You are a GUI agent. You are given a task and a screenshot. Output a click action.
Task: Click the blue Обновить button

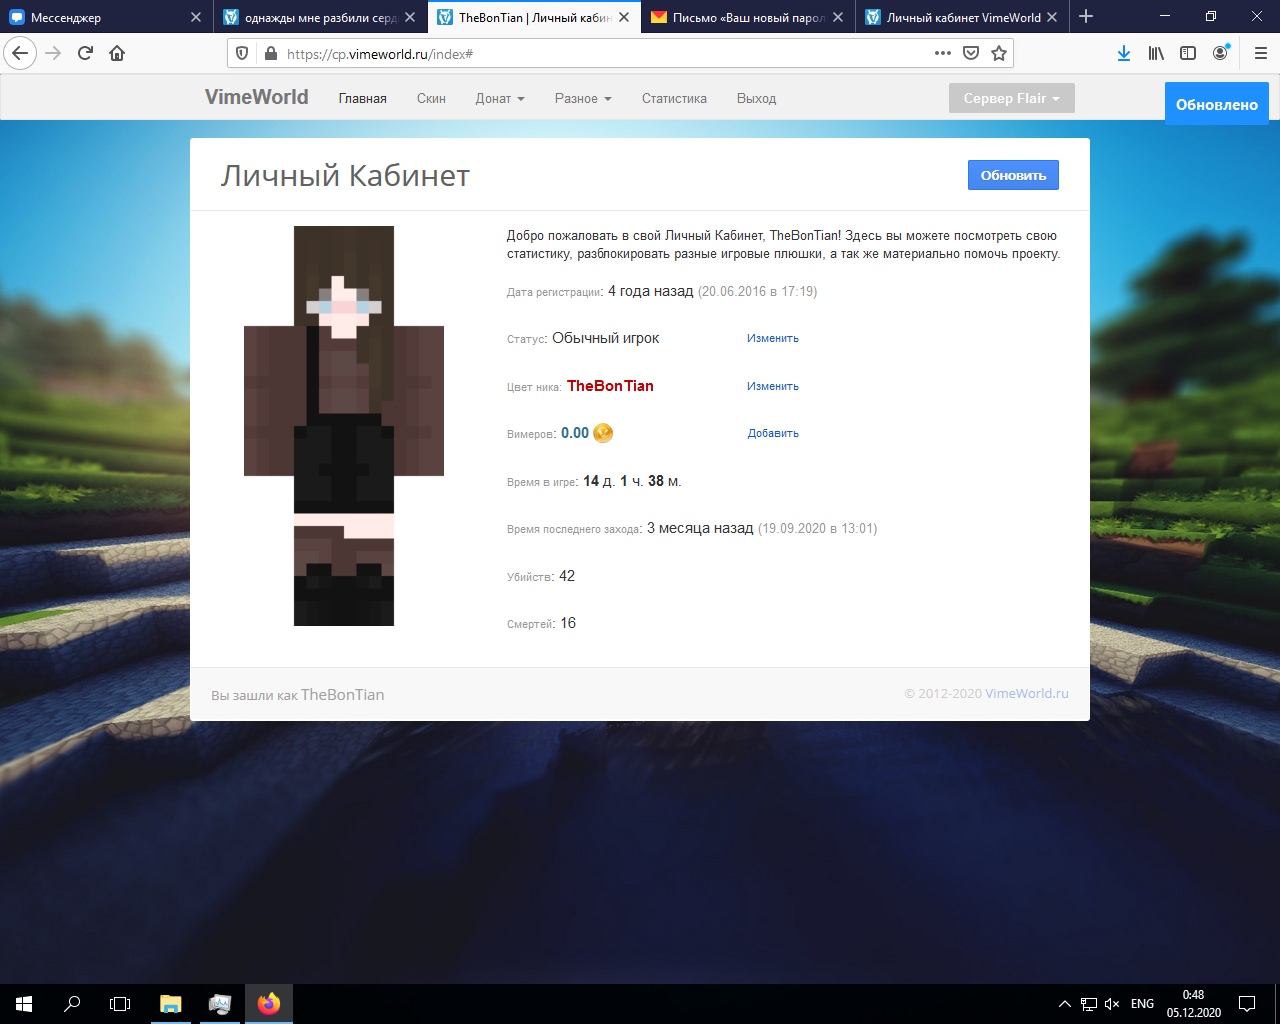tap(1013, 175)
